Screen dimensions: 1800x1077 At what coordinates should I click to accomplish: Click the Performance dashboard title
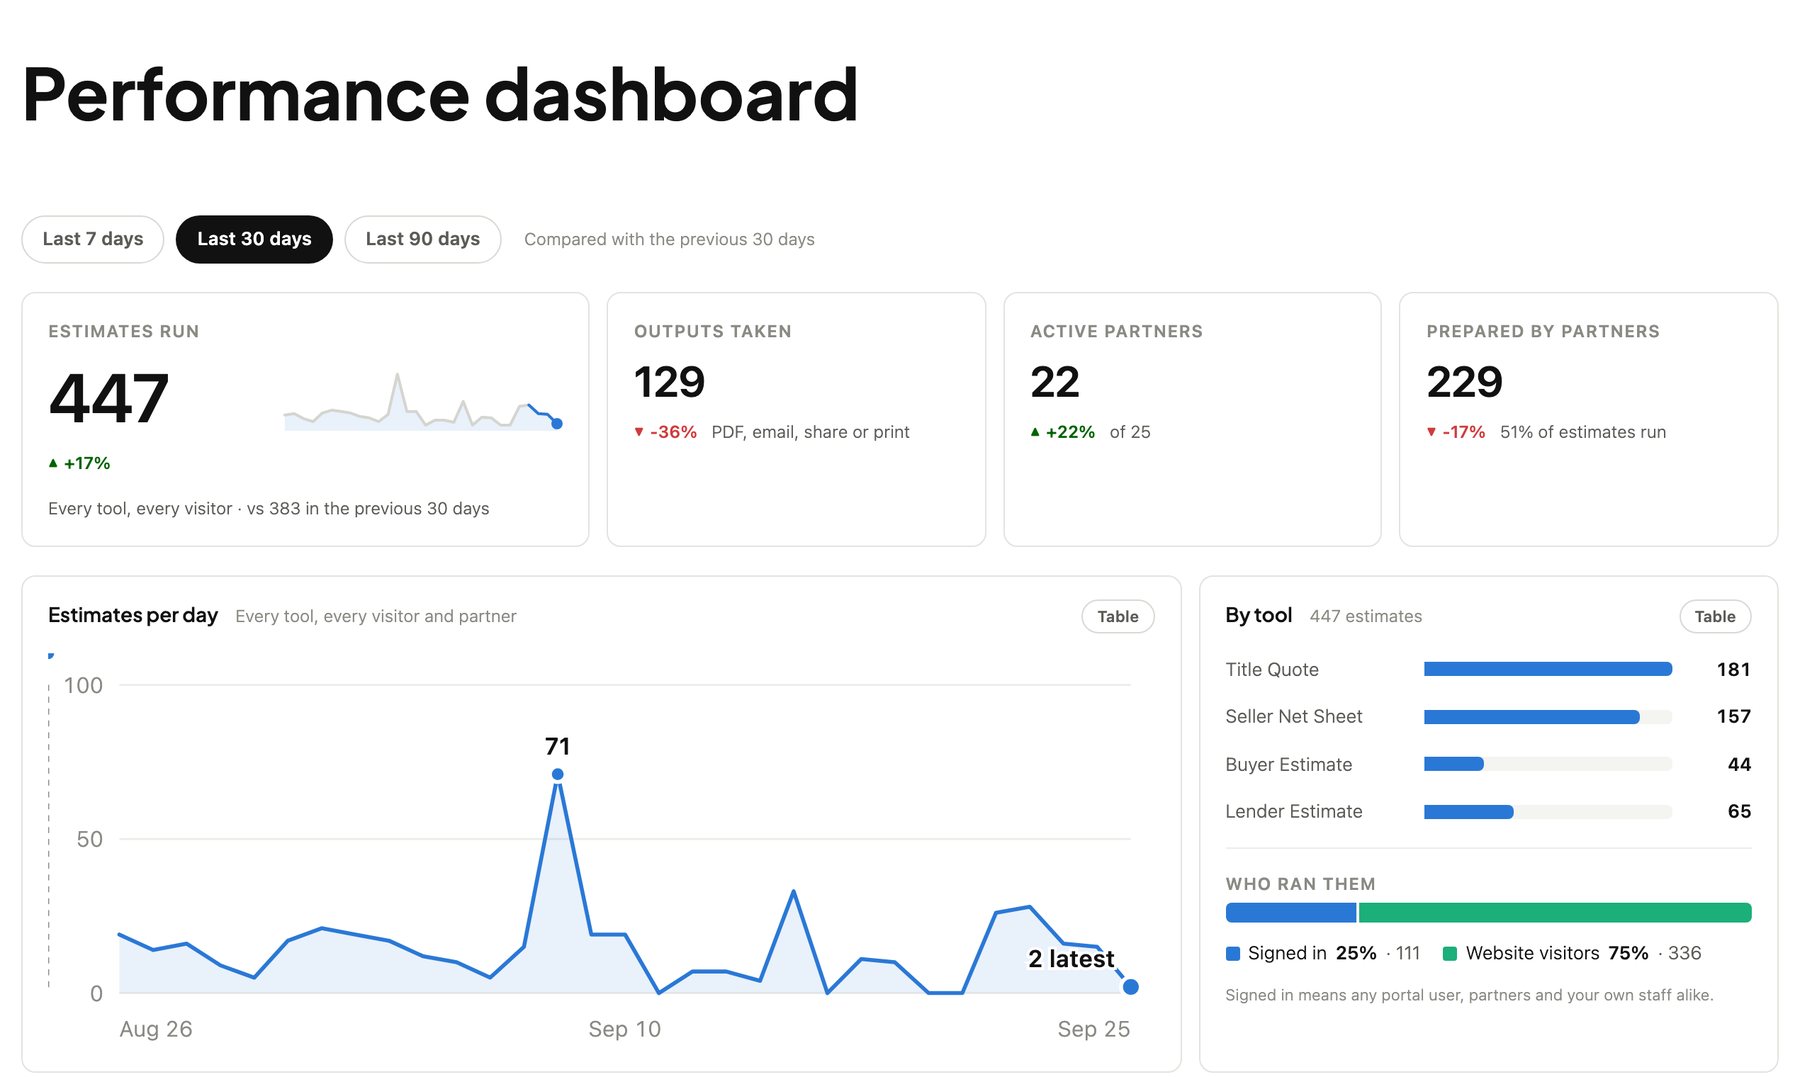pyautogui.click(x=440, y=95)
